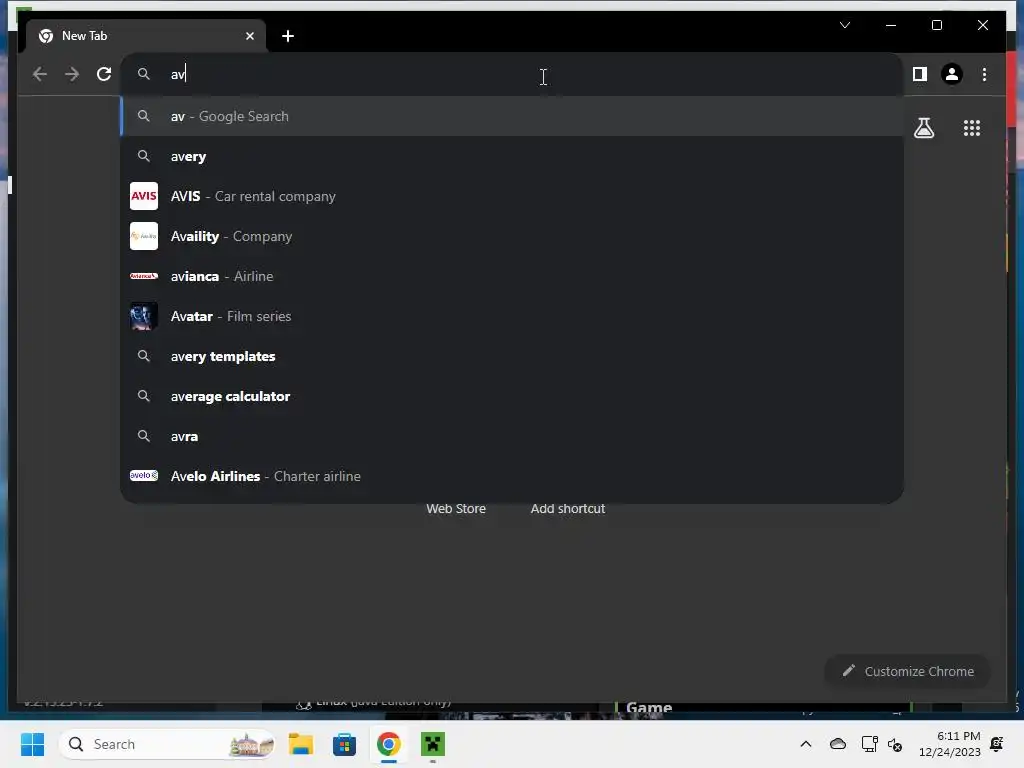The image size is (1024, 768).
Task: Select Avelo Airlines charter airline suggestion
Action: point(512,476)
